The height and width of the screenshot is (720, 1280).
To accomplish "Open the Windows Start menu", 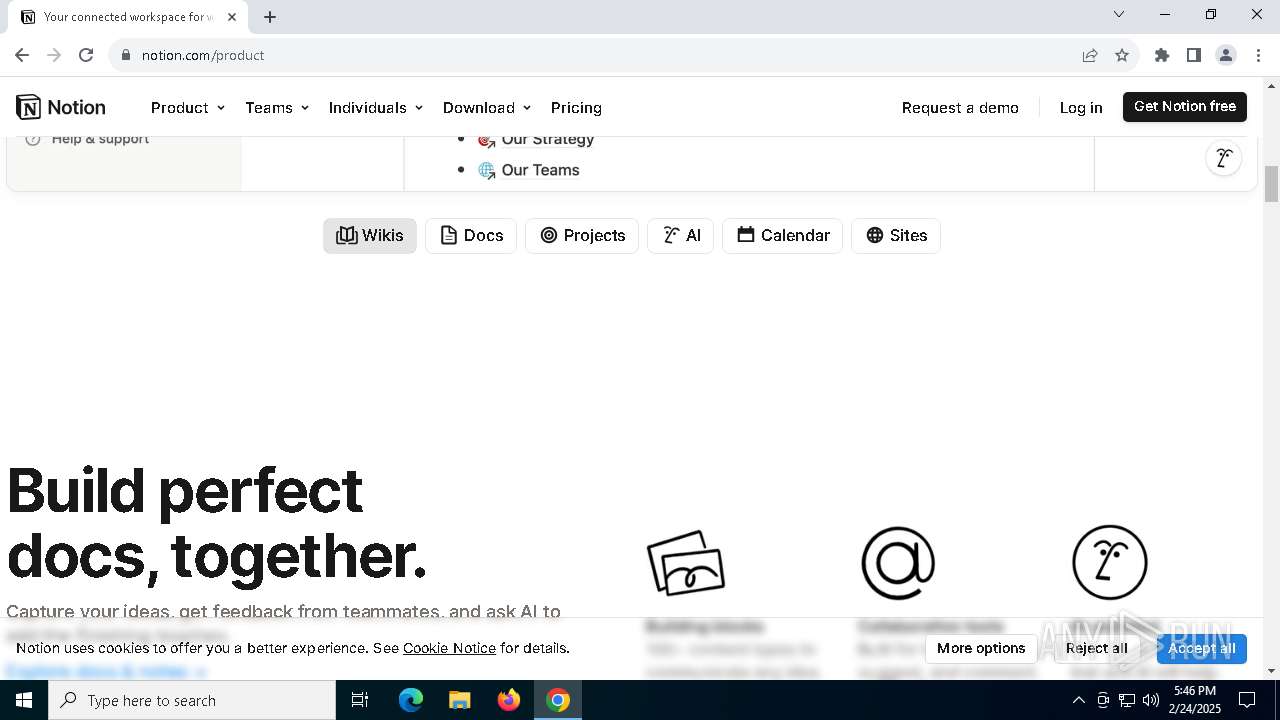I will click(x=24, y=700).
